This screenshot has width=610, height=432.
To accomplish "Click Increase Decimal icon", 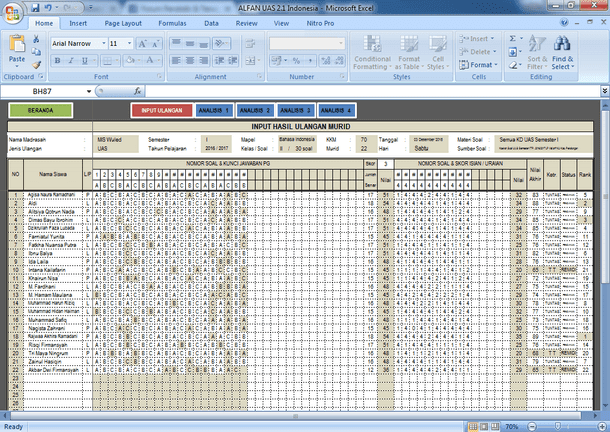I will click(326, 60).
